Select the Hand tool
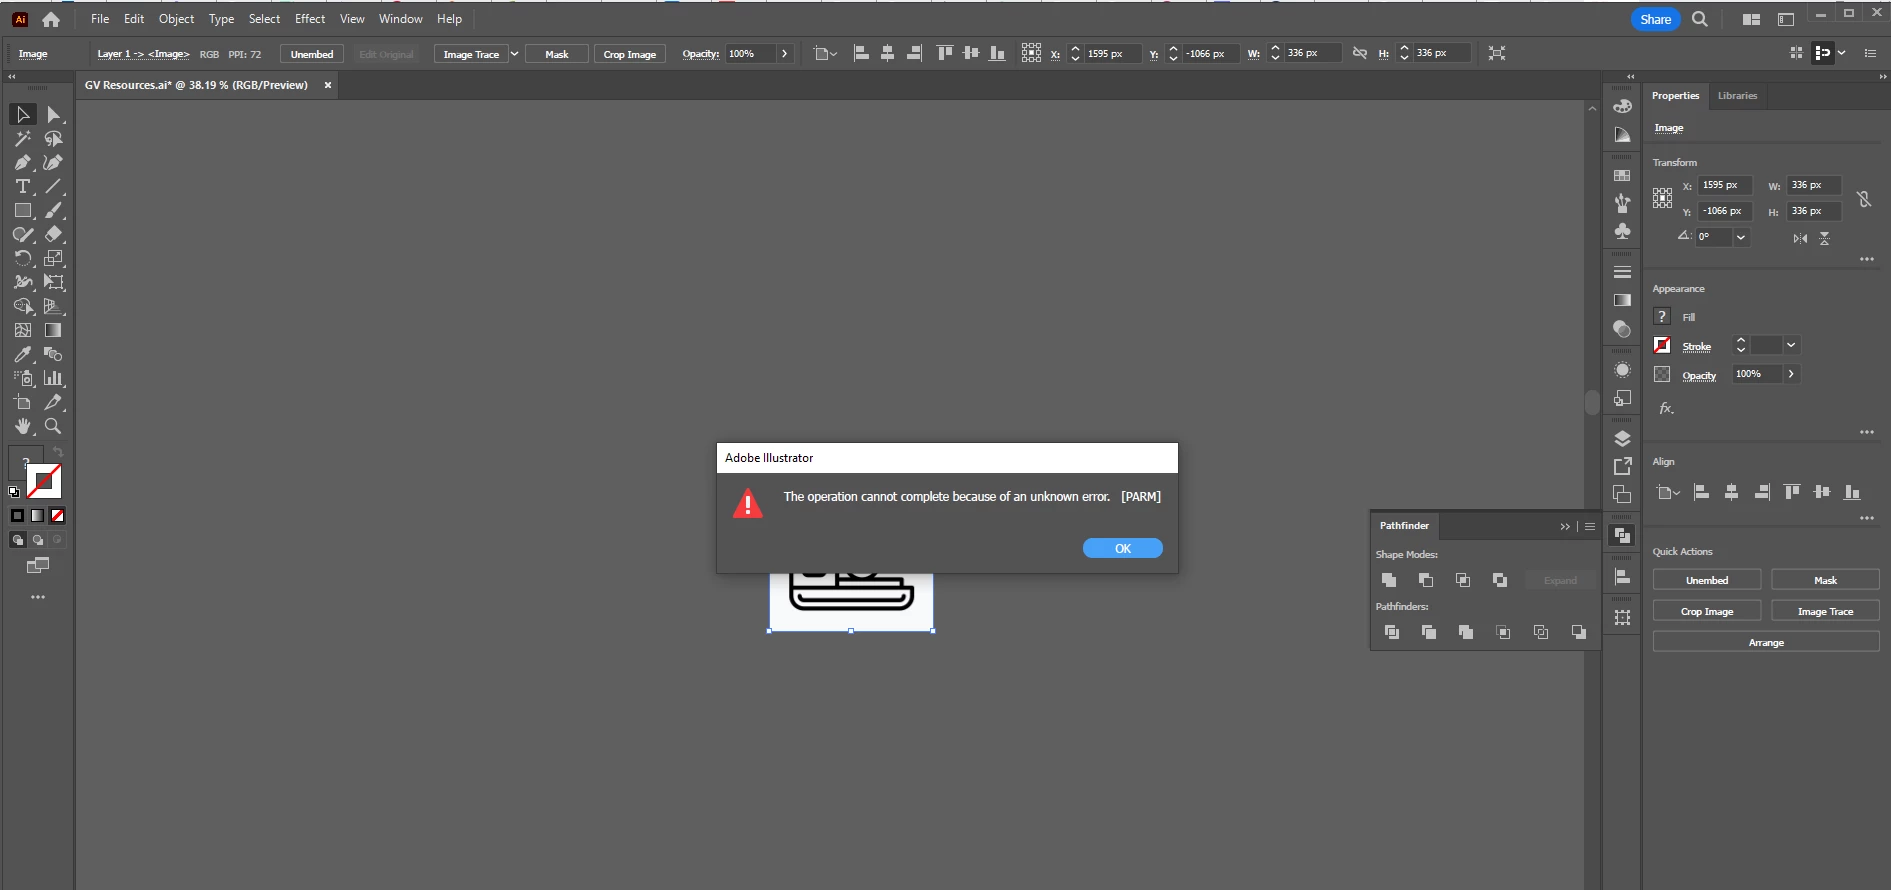Viewport: 1891px width, 890px height. [x=22, y=426]
